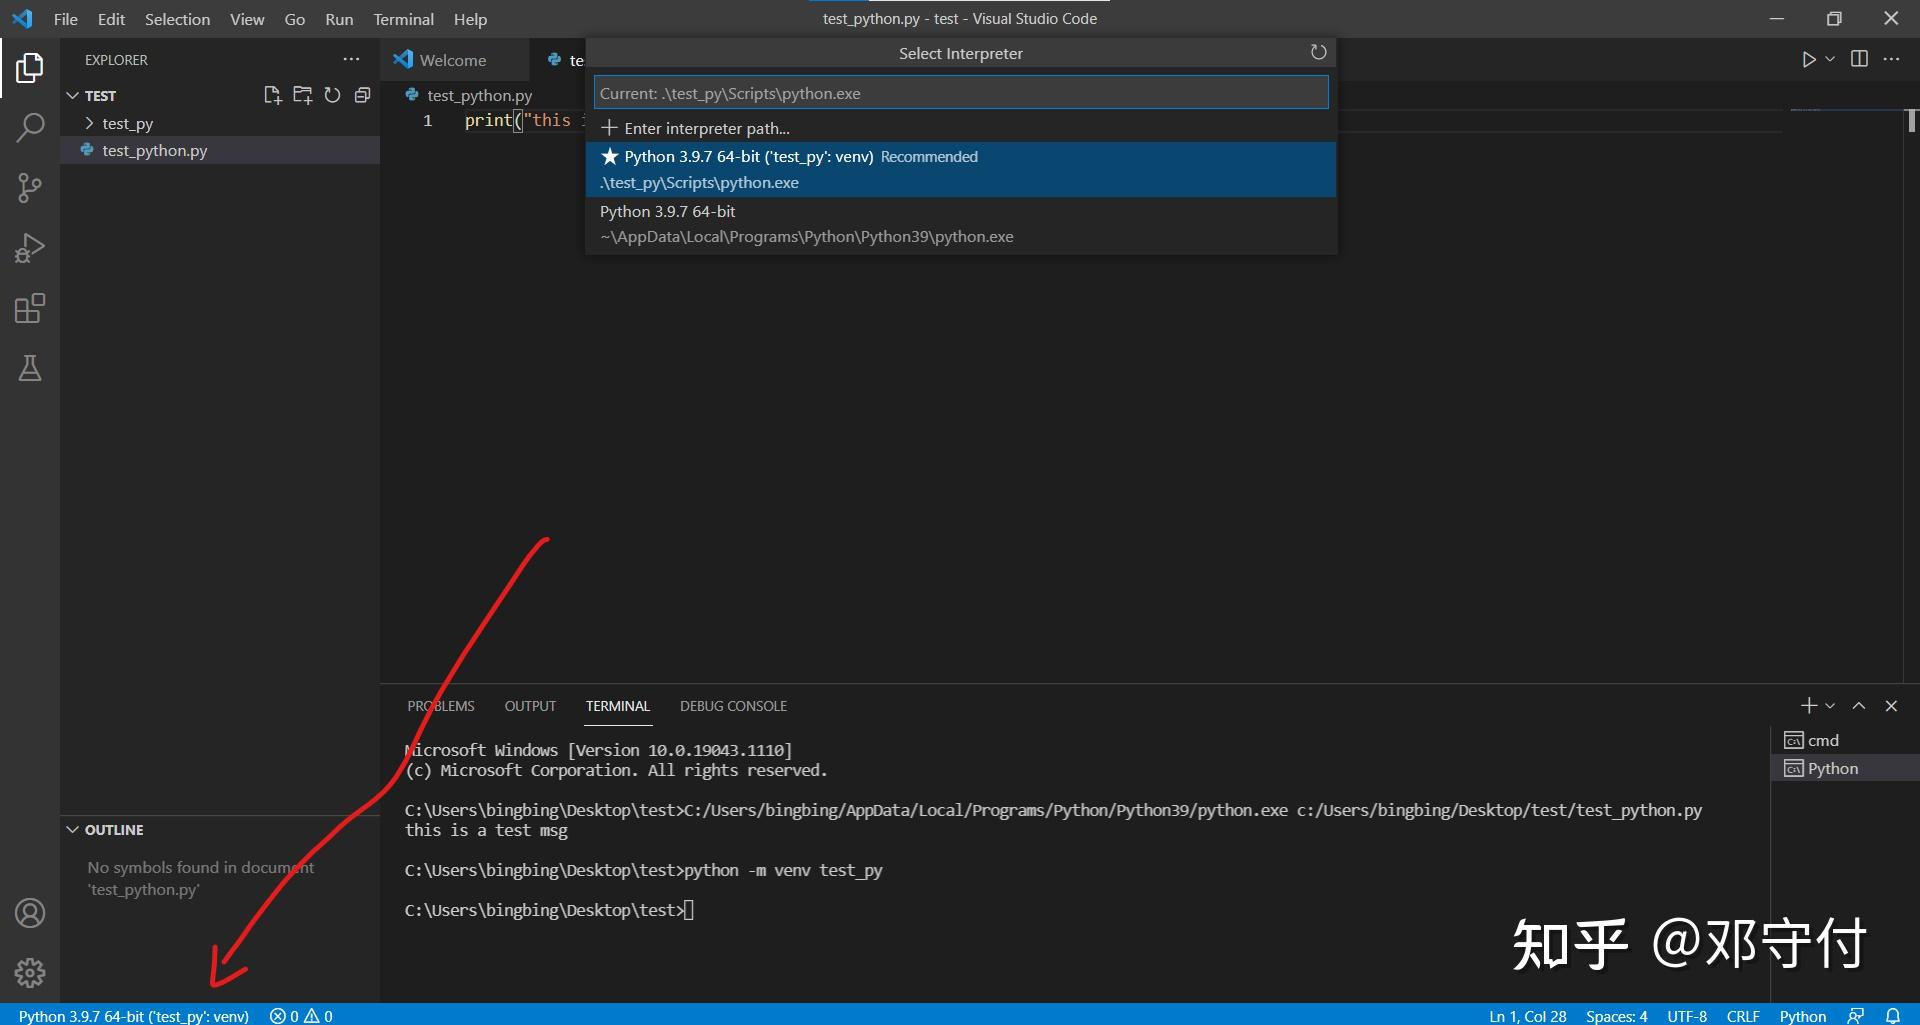Create a new file in Explorer
The width and height of the screenshot is (1920, 1025).
click(x=272, y=95)
